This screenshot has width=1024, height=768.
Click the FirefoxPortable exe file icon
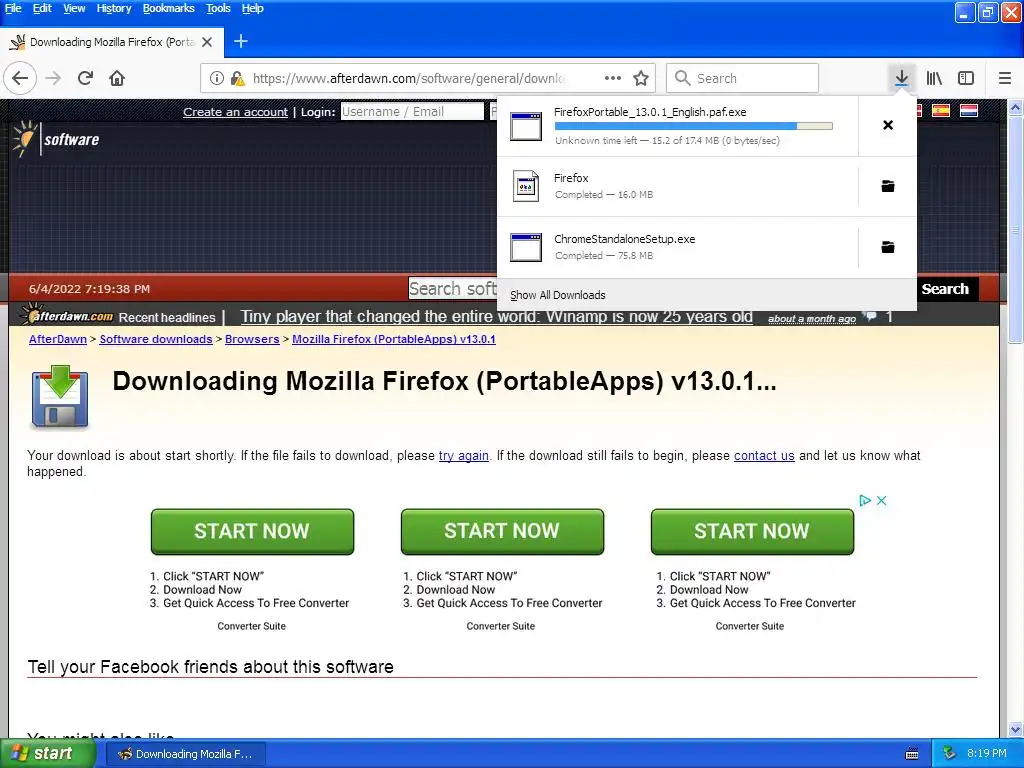tap(526, 126)
